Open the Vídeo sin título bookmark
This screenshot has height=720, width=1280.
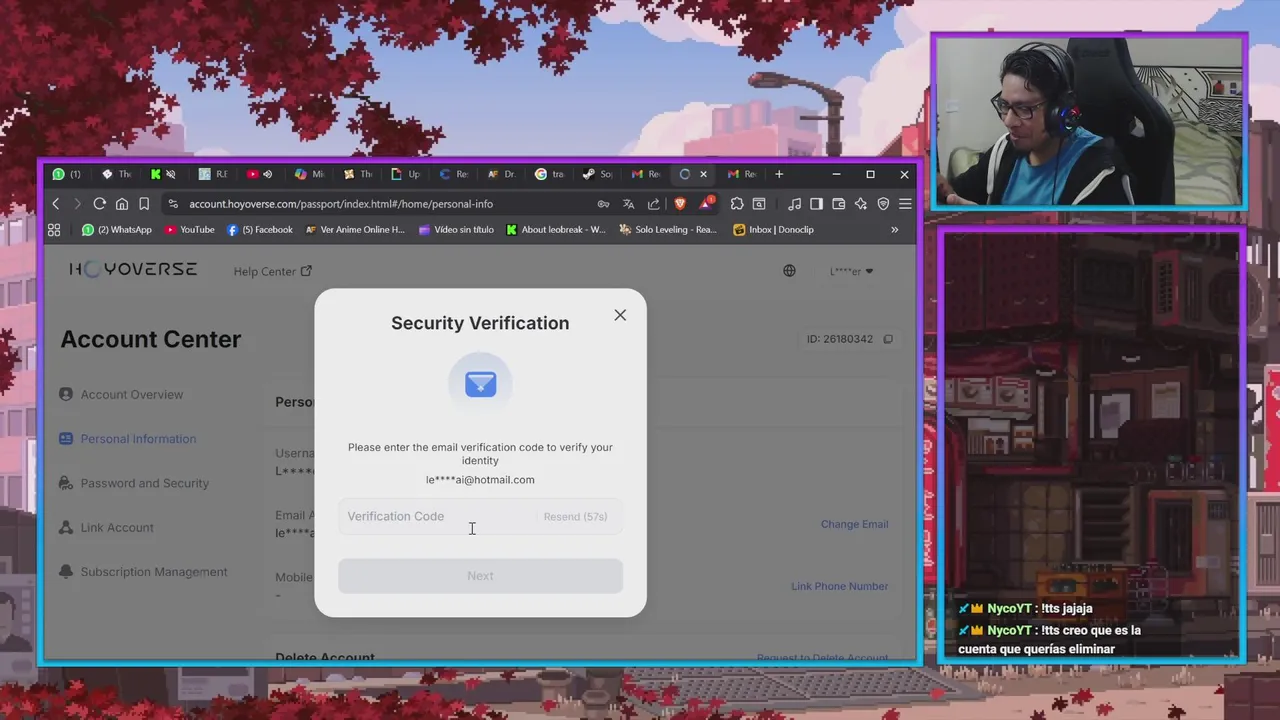click(x=456, y=230)
